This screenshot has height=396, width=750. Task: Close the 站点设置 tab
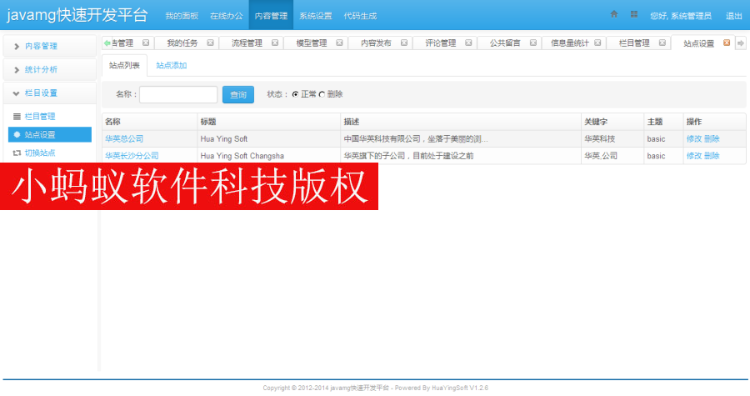pyautogui.click(x=727, y=43)
